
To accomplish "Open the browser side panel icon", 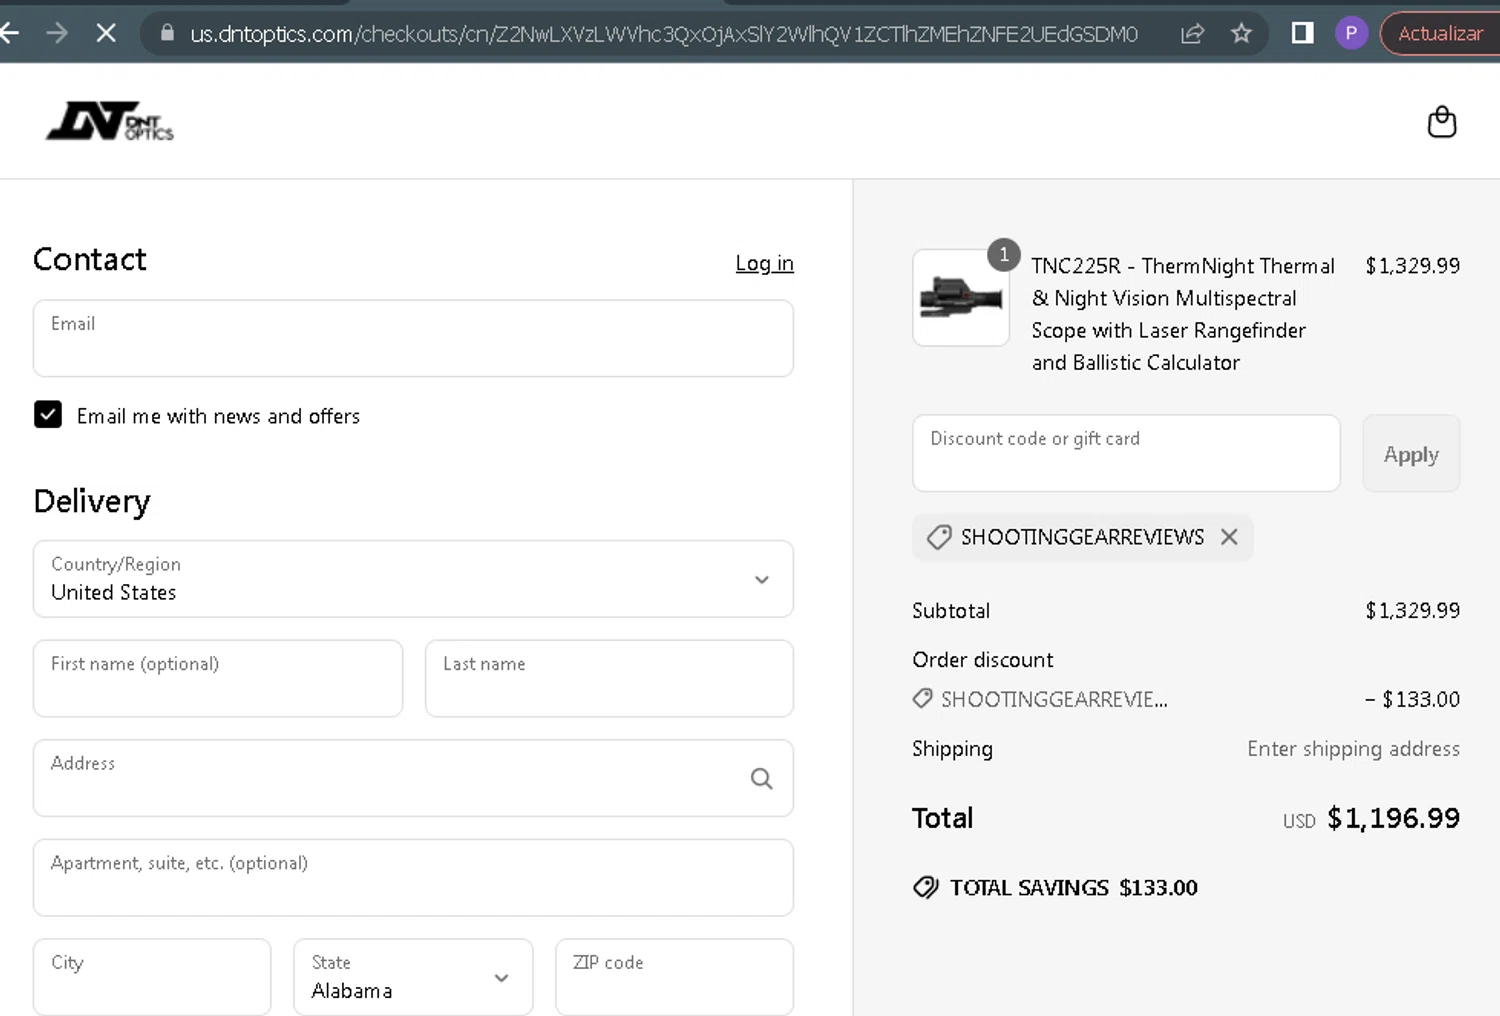I will [1302, 33].
